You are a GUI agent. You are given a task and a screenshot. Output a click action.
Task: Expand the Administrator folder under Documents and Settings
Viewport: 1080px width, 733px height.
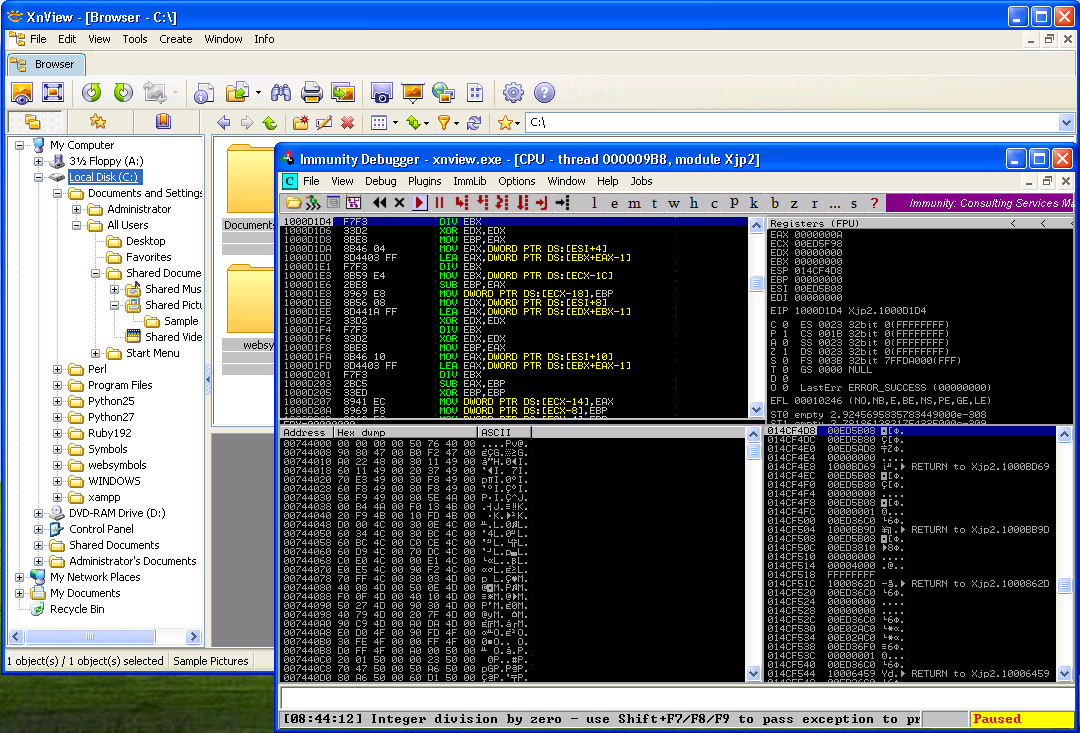coord(76,209)
